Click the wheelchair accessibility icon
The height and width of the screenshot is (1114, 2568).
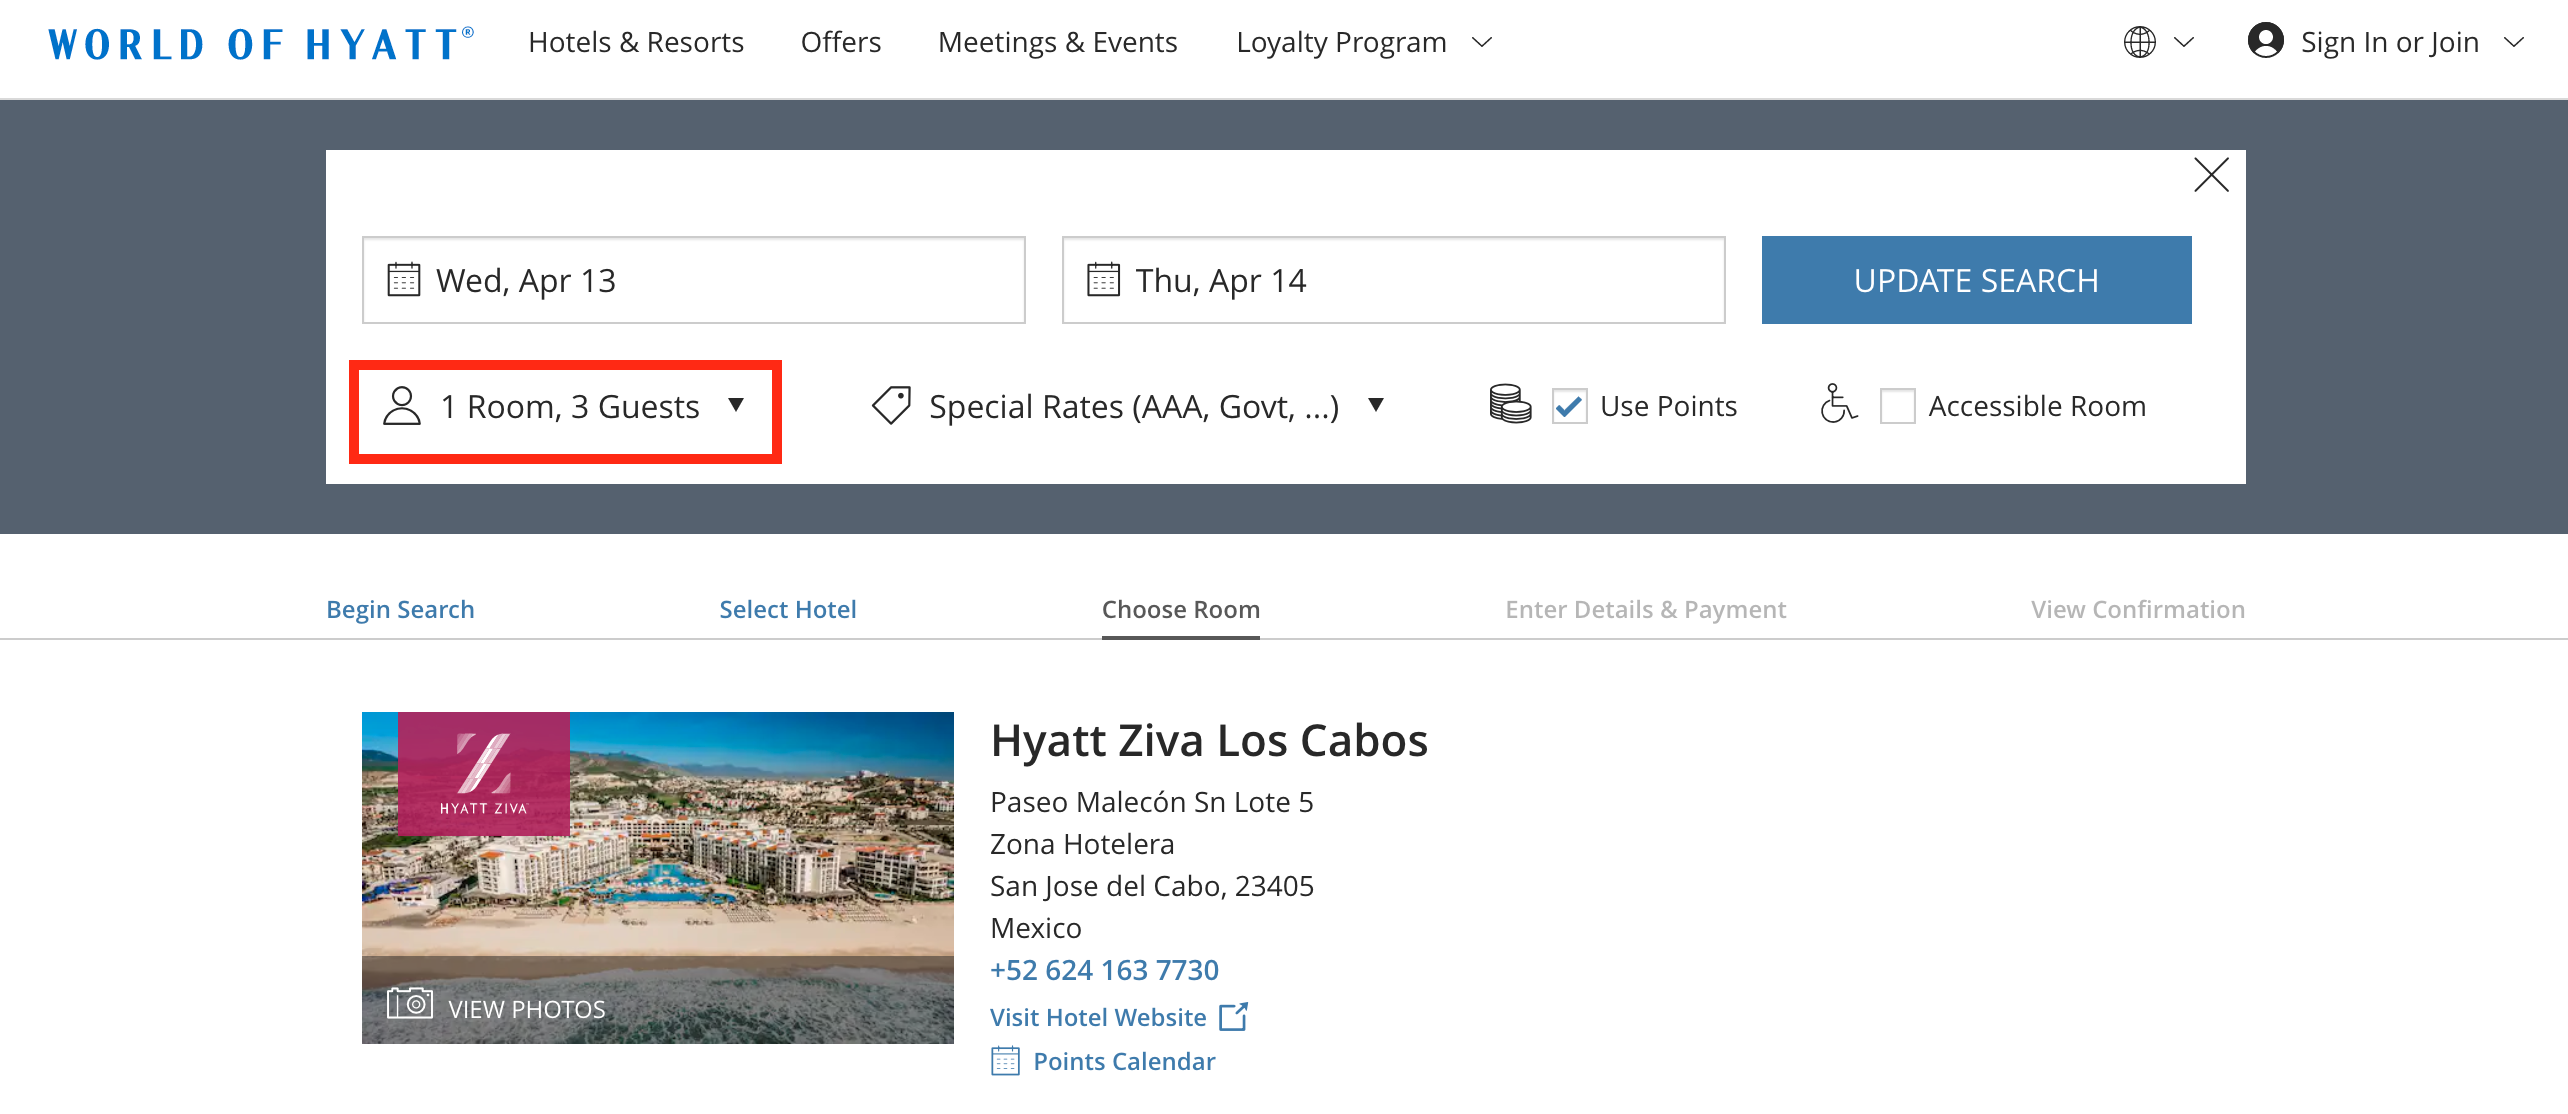point(1838,404)
